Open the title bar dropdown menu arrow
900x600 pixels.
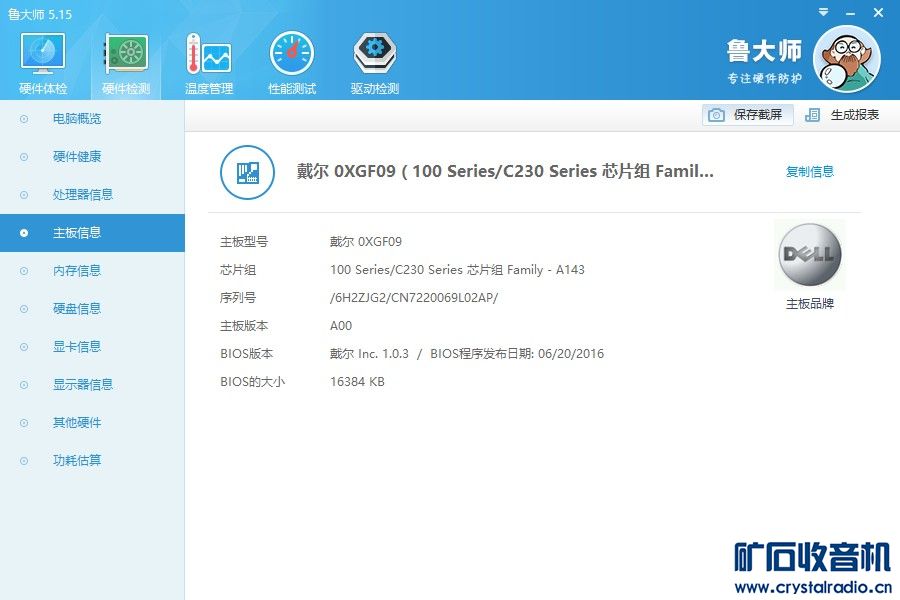click(823, 12)
